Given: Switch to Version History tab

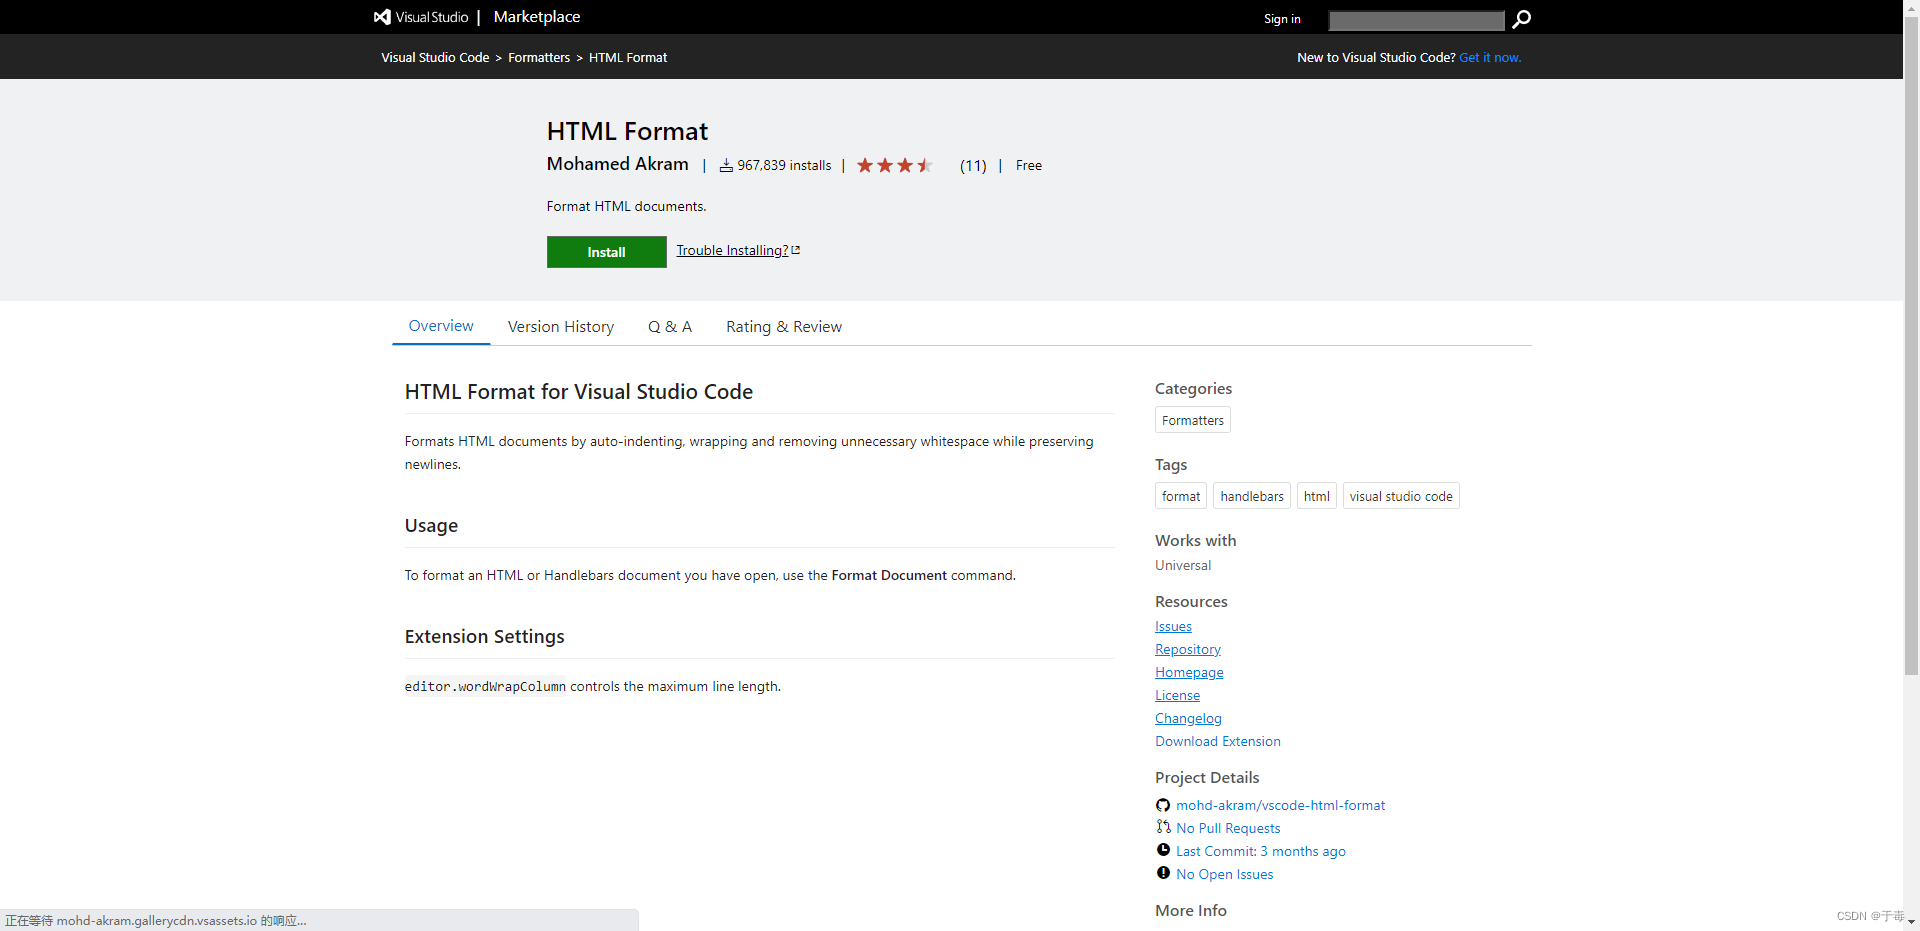Looking at the screenshot, I should pos(561,327).
